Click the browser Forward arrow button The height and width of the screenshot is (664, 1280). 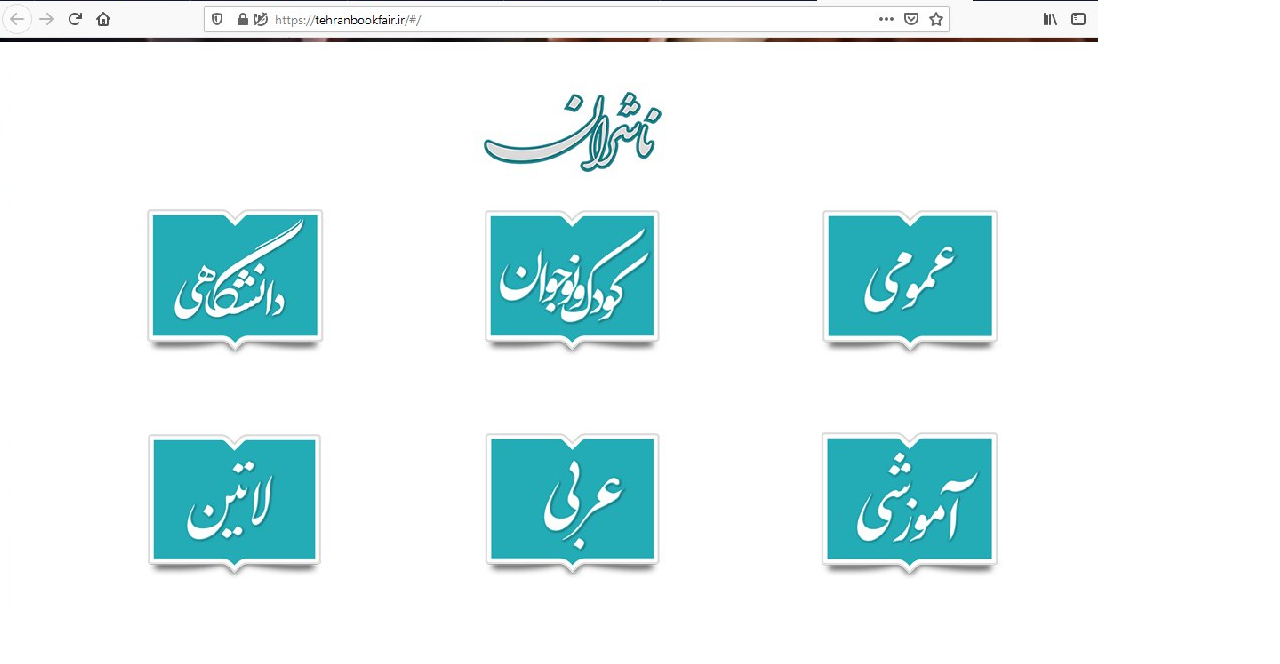pos(46,19)
